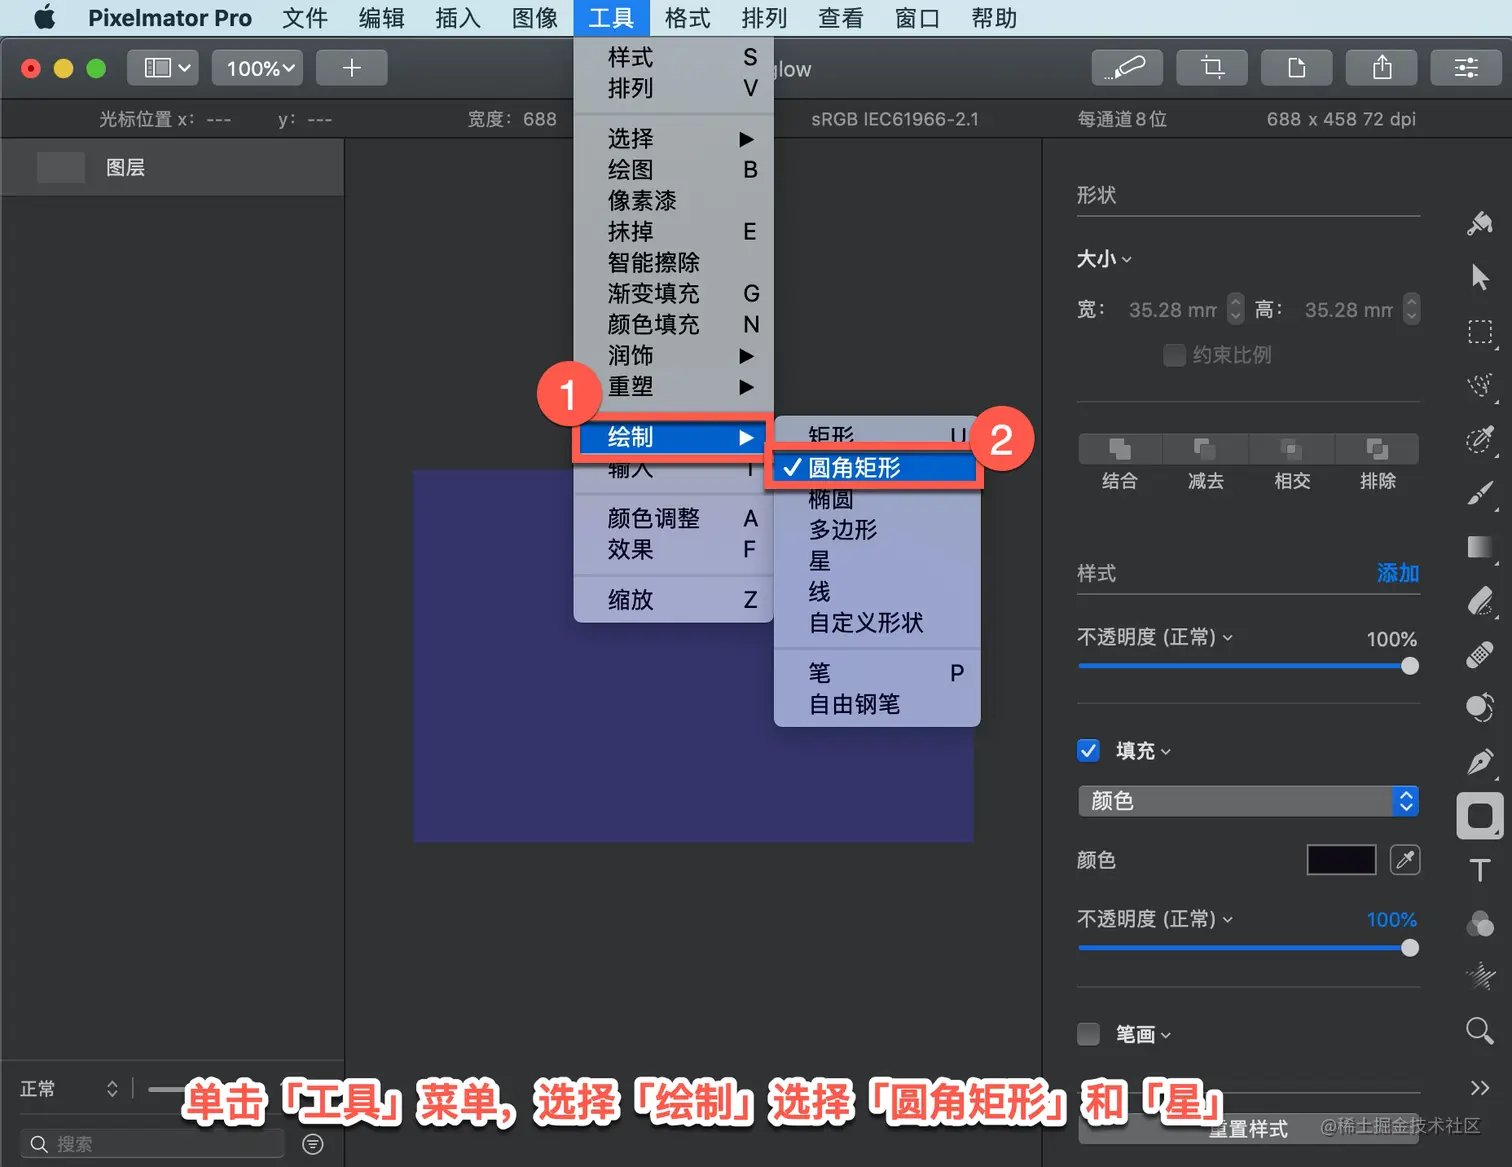
Task: Enable the Stroke checkbox
Action: 1089,1034
